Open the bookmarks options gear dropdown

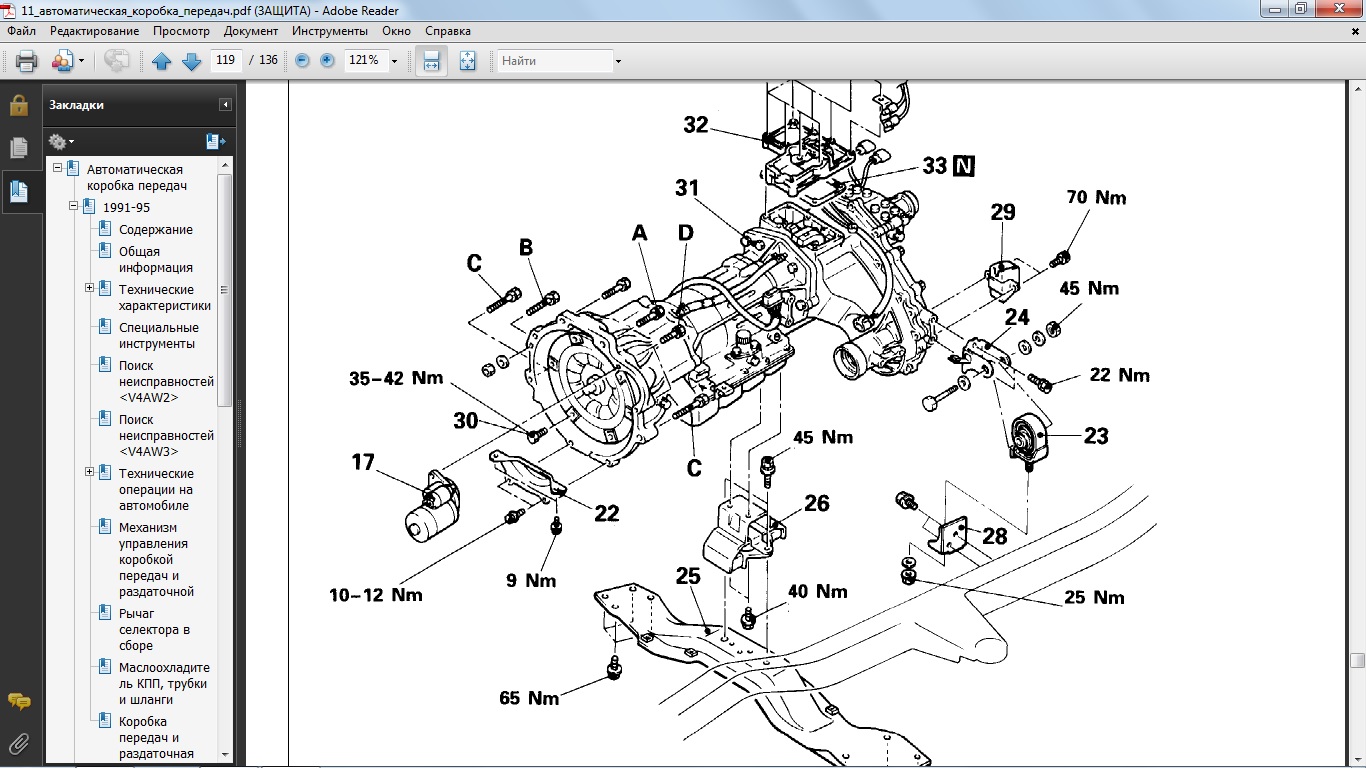[61, 142]
